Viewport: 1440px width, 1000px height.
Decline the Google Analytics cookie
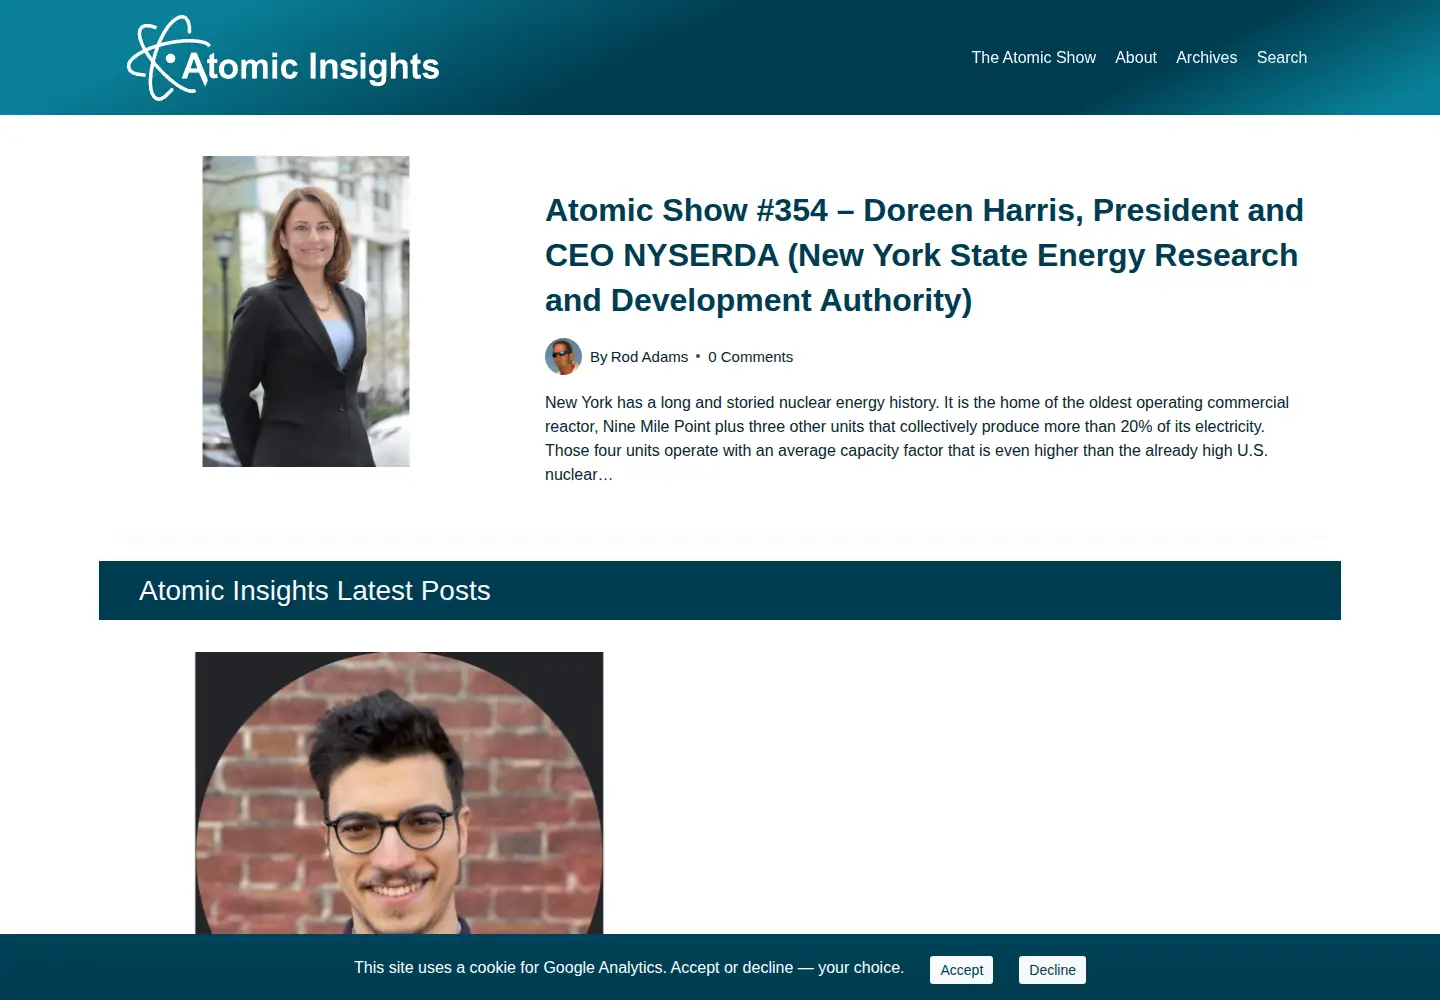[1052, 970]
